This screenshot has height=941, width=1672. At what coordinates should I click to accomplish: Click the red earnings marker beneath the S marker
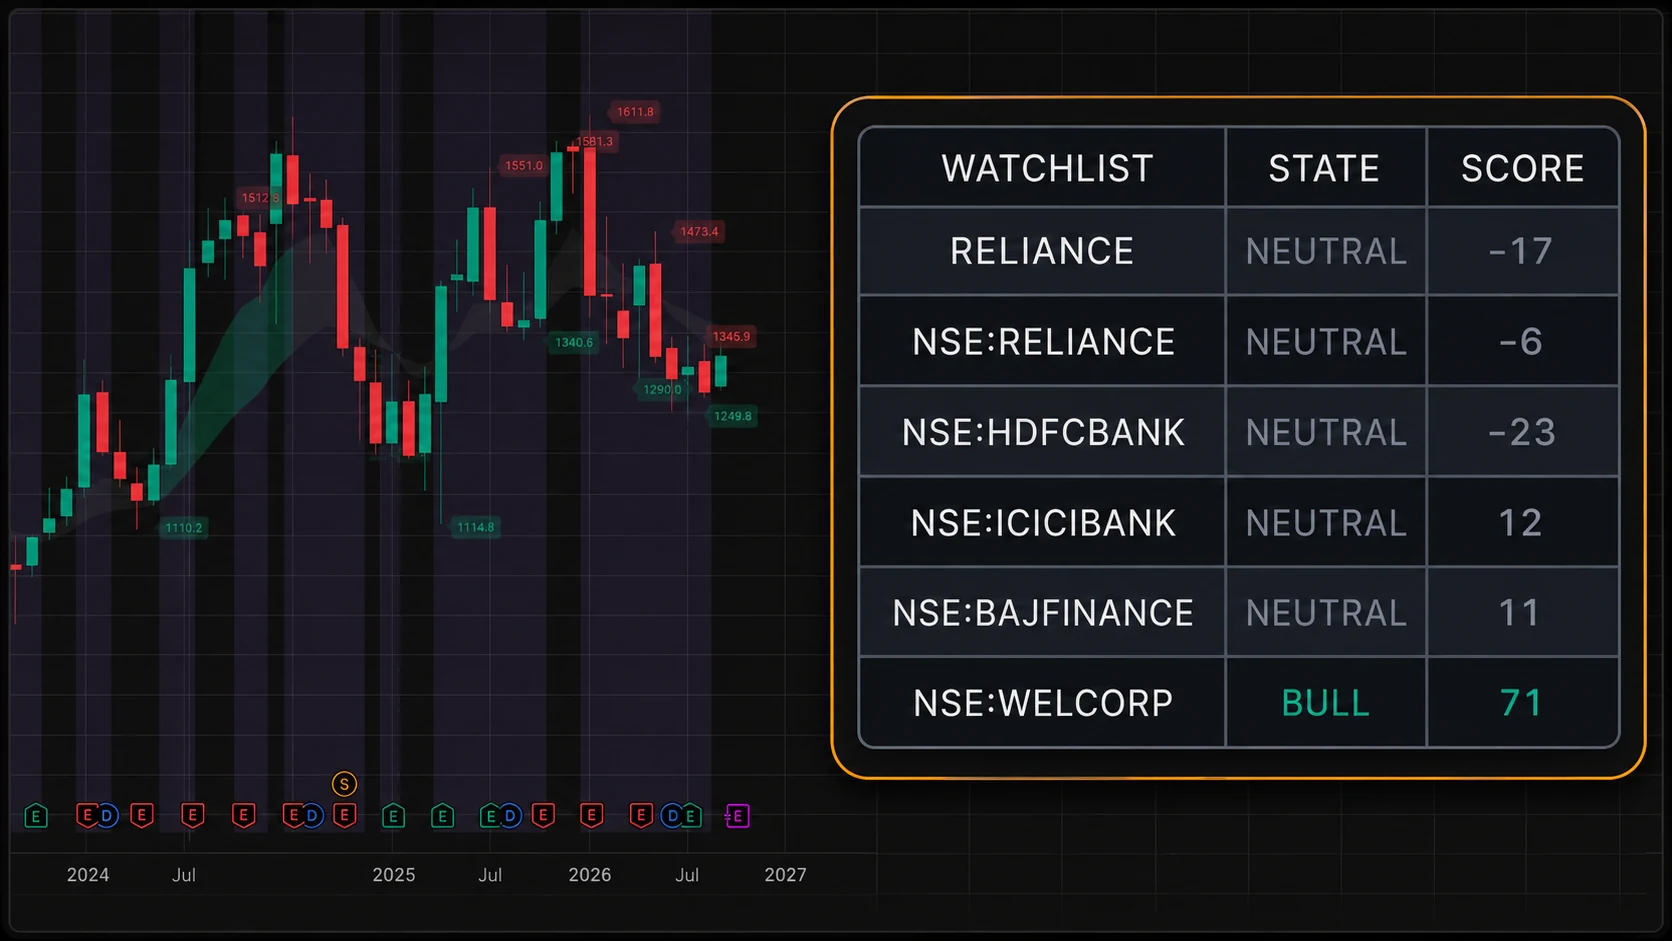(345, 816)
